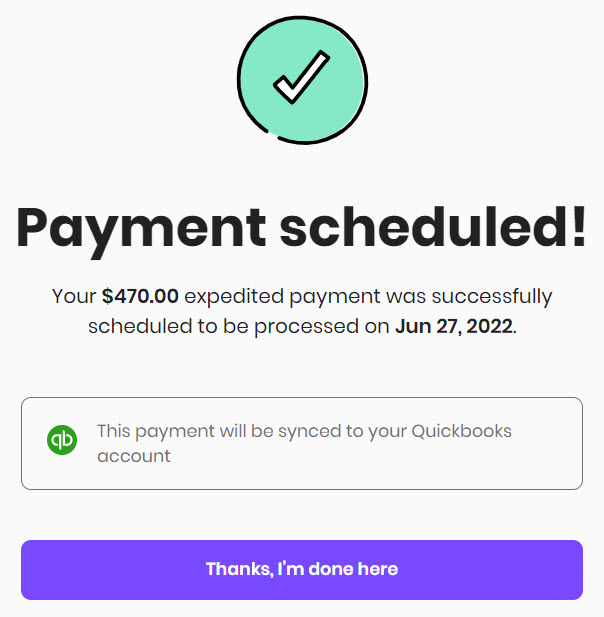Click the word "Quickbooks" in the sync notice
Image resolution: width=604 pixels, height=617 pixels.
pos(462,430)
